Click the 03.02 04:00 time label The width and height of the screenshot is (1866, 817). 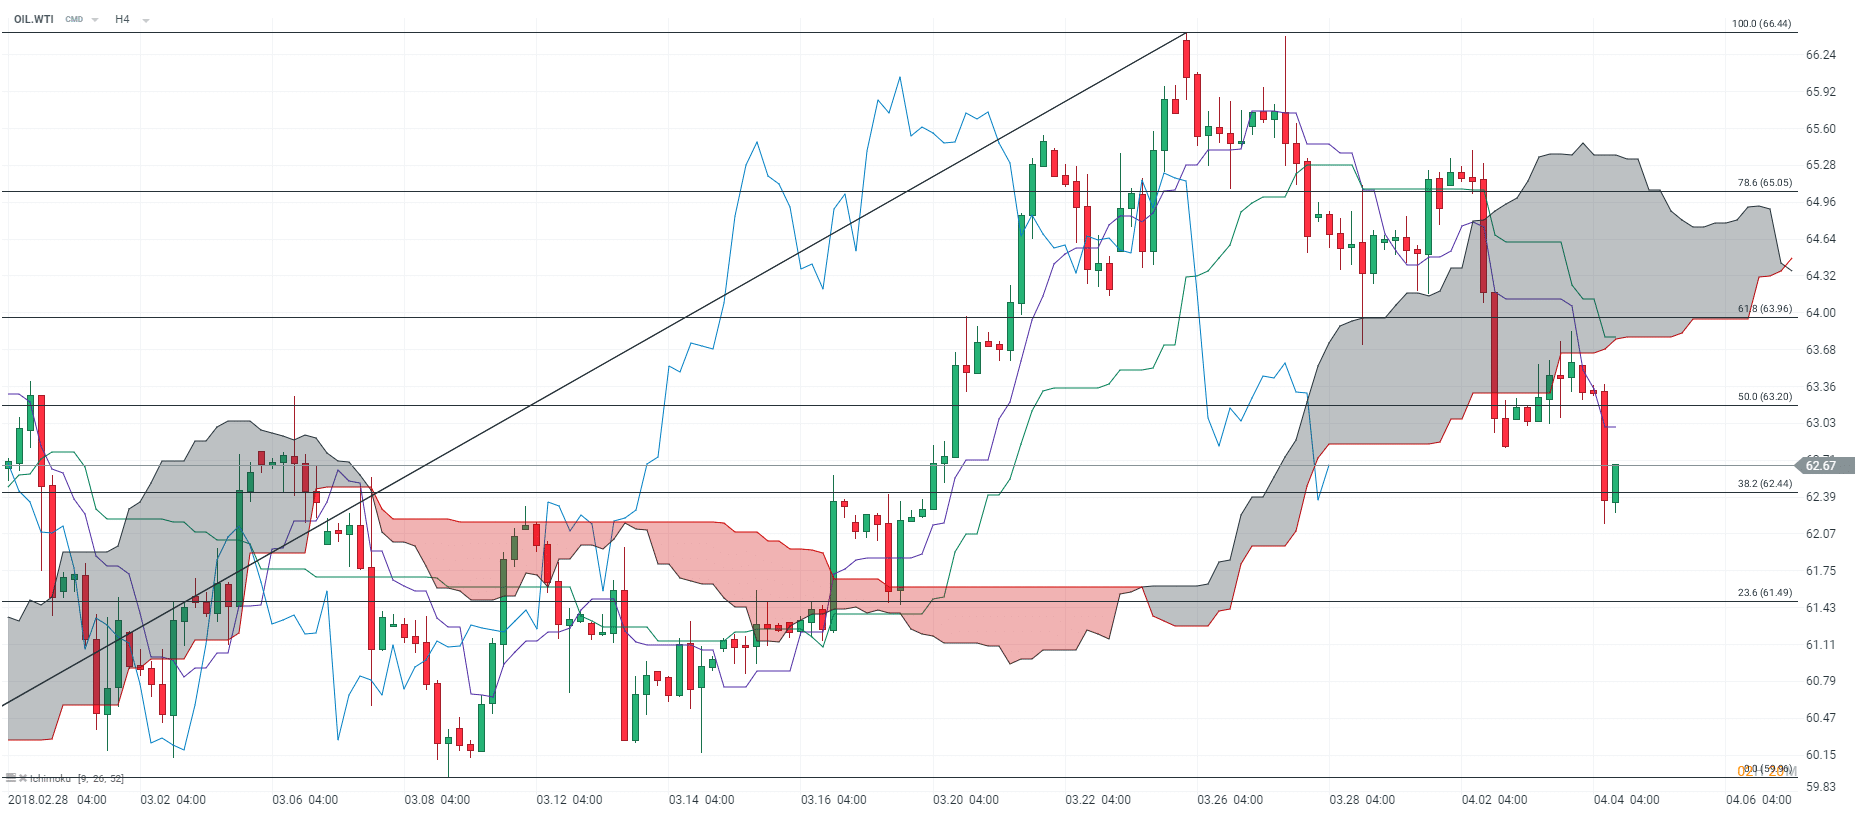tap(173, 800)
